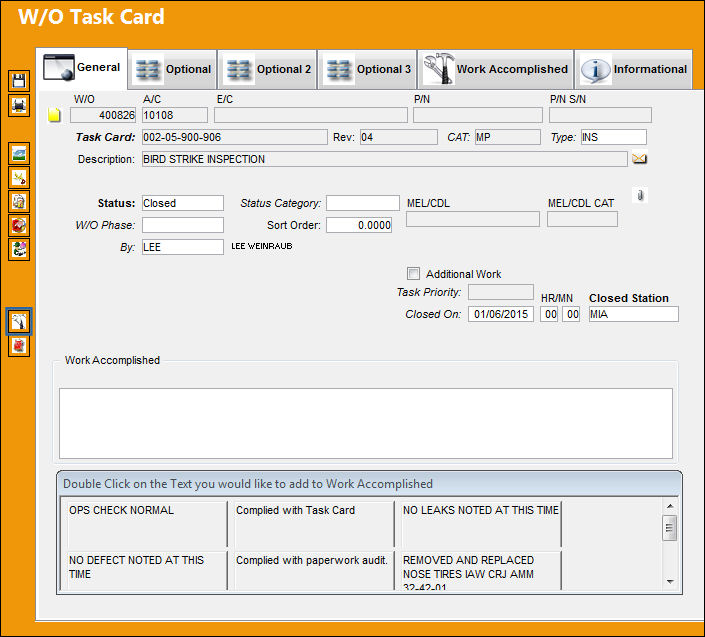This screenshot has height=637, width=705.
Task: Click the empty P/N field
Action: click(x=478, y=115)
